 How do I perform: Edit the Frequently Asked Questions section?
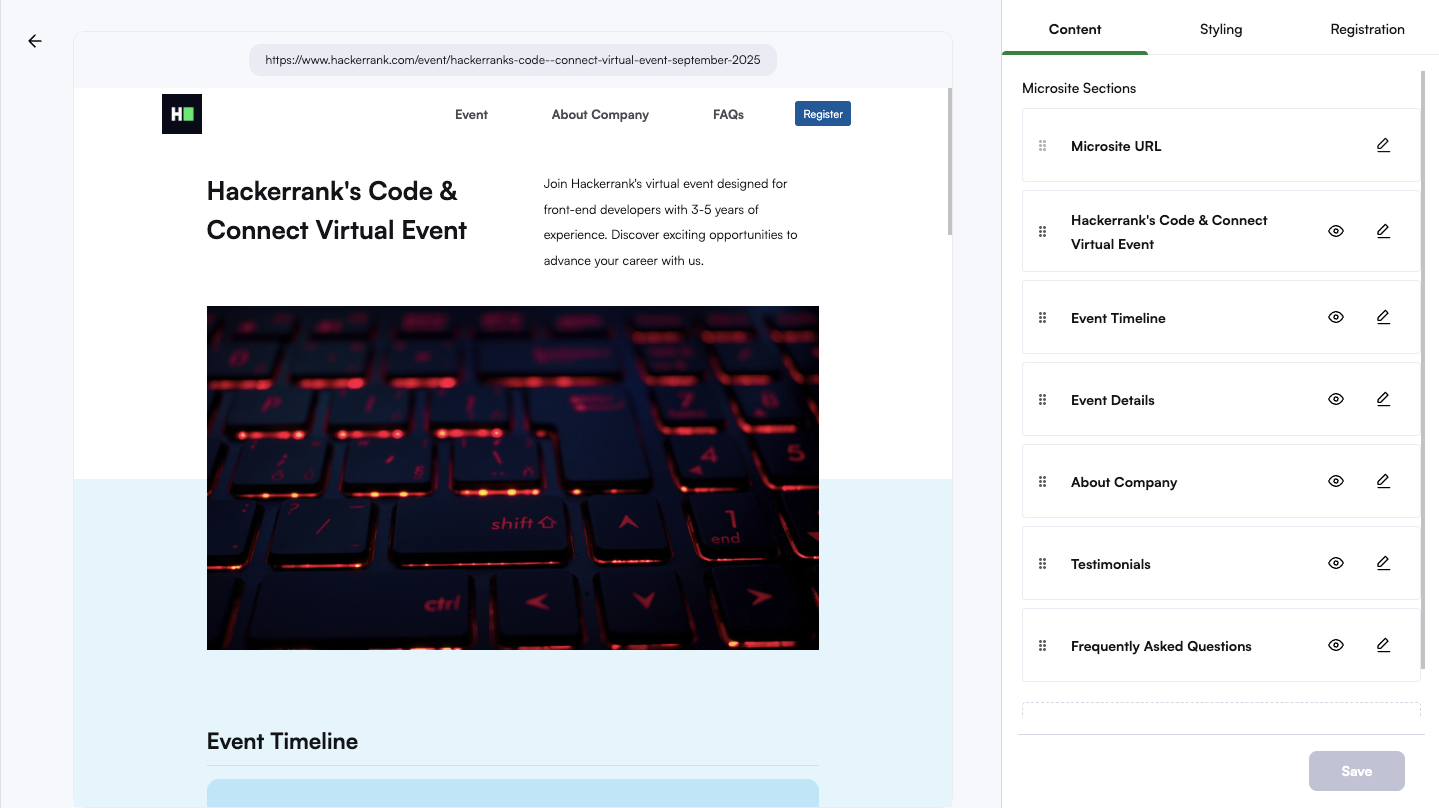pyautogui.click(x=1383, y=645)
